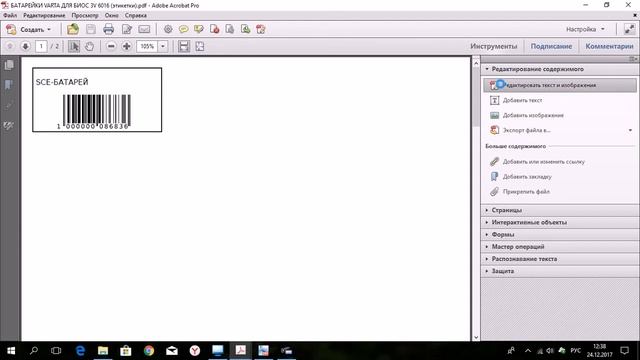Screen dimensions: 640x360
Task: Expand the Мастер операций section
Action: [x=559, y=247]
